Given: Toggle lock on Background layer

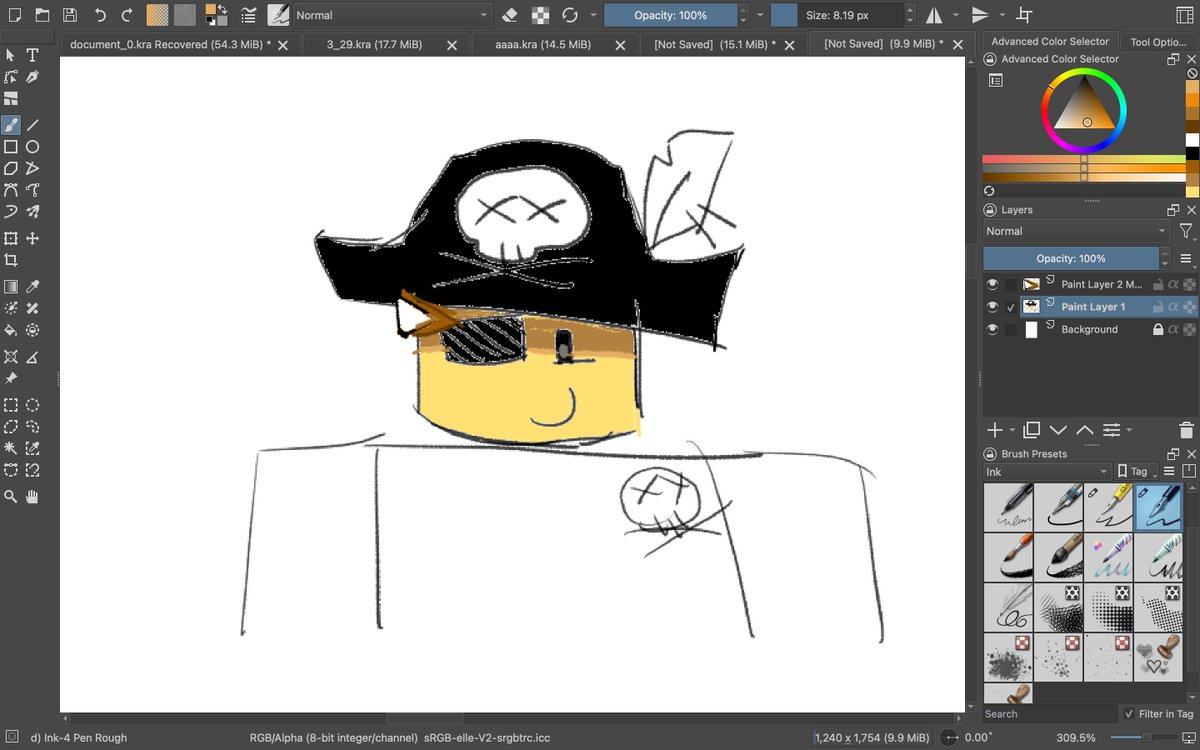Looking at the screenshot, I should (x=1158, y=329).
